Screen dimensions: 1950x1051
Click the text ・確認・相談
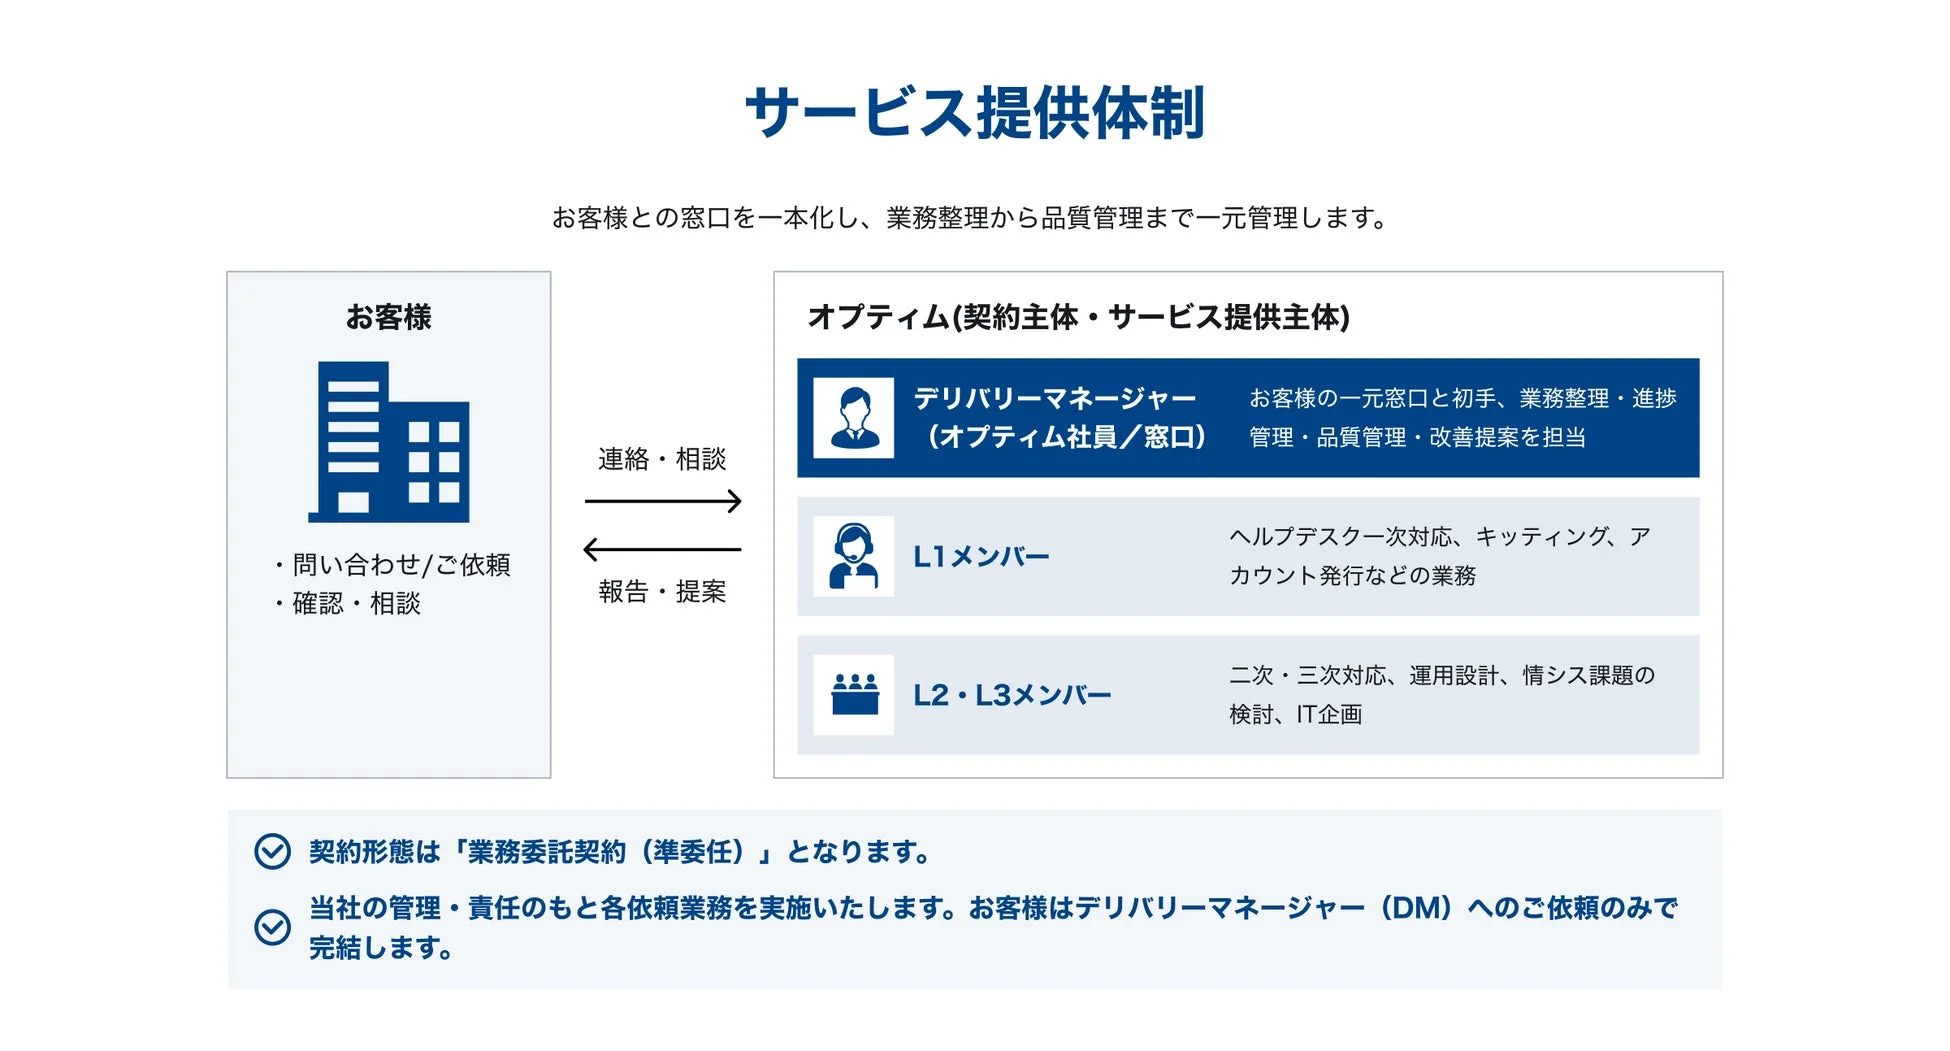(346, 604)
